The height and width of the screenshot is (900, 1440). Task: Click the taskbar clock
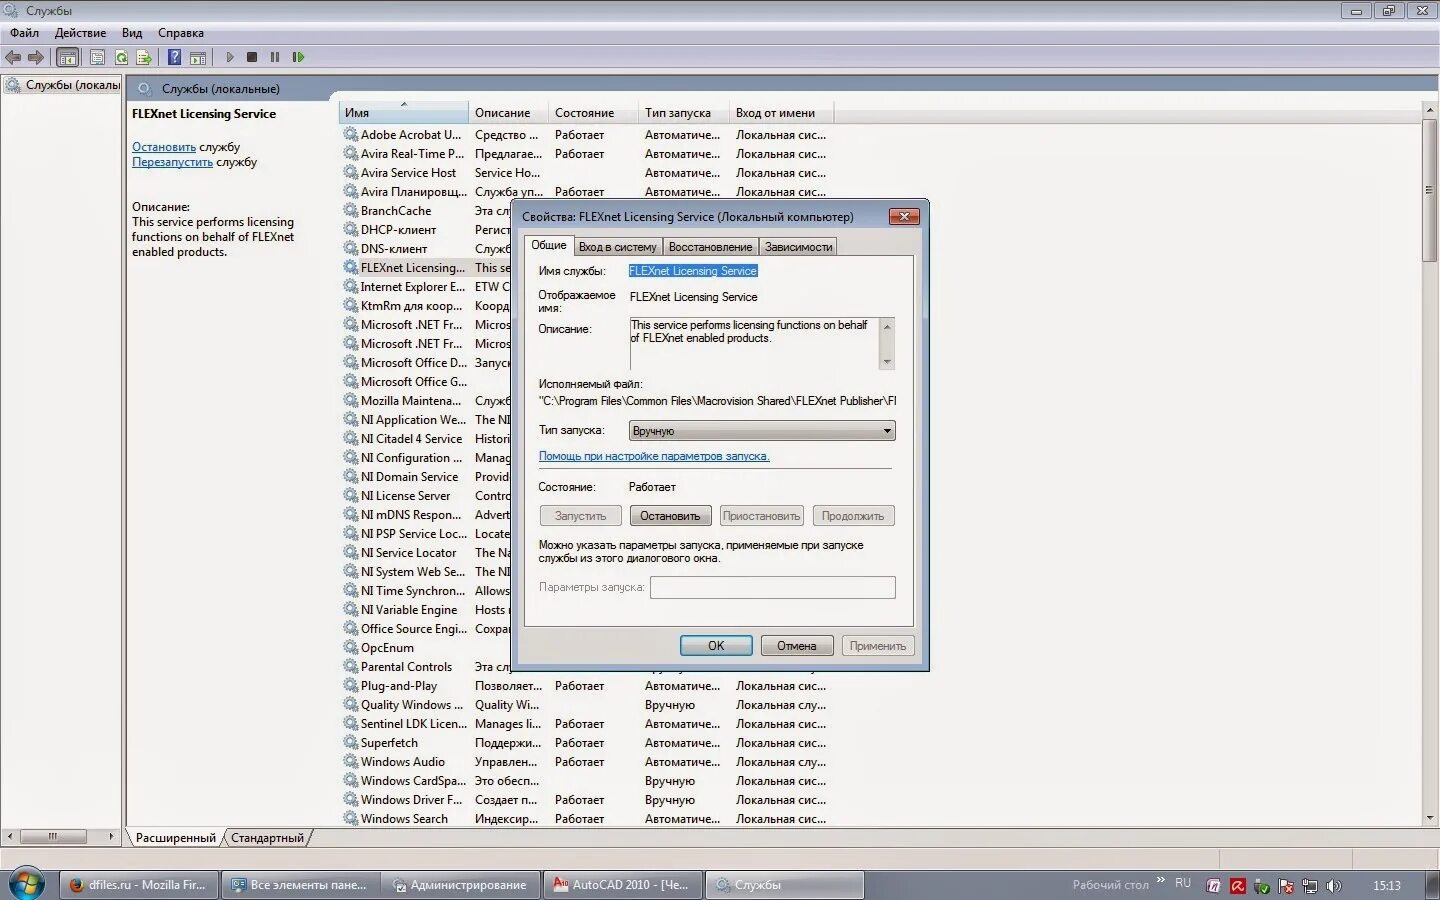(1387, 885)
